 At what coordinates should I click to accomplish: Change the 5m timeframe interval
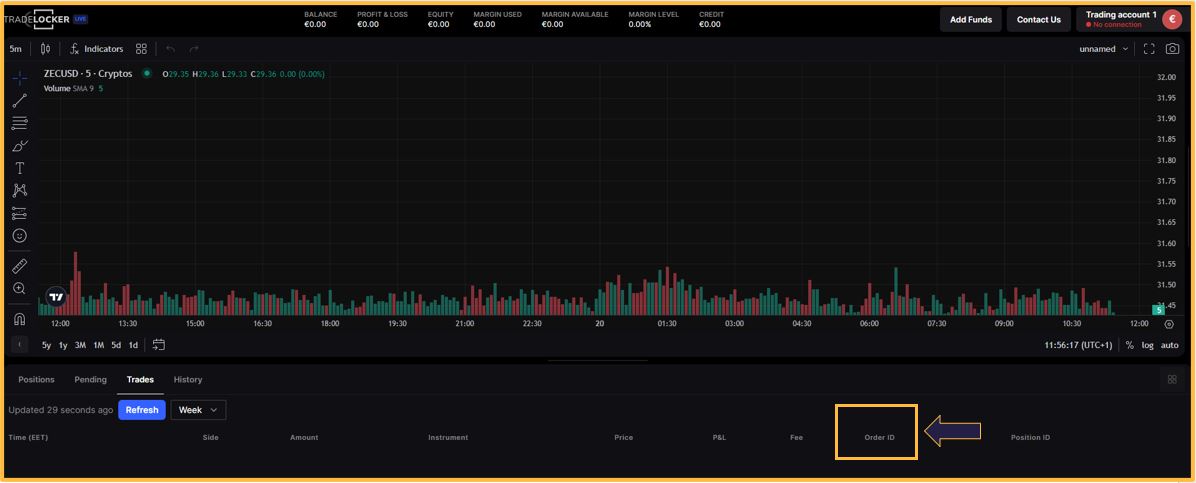(15, 49)
